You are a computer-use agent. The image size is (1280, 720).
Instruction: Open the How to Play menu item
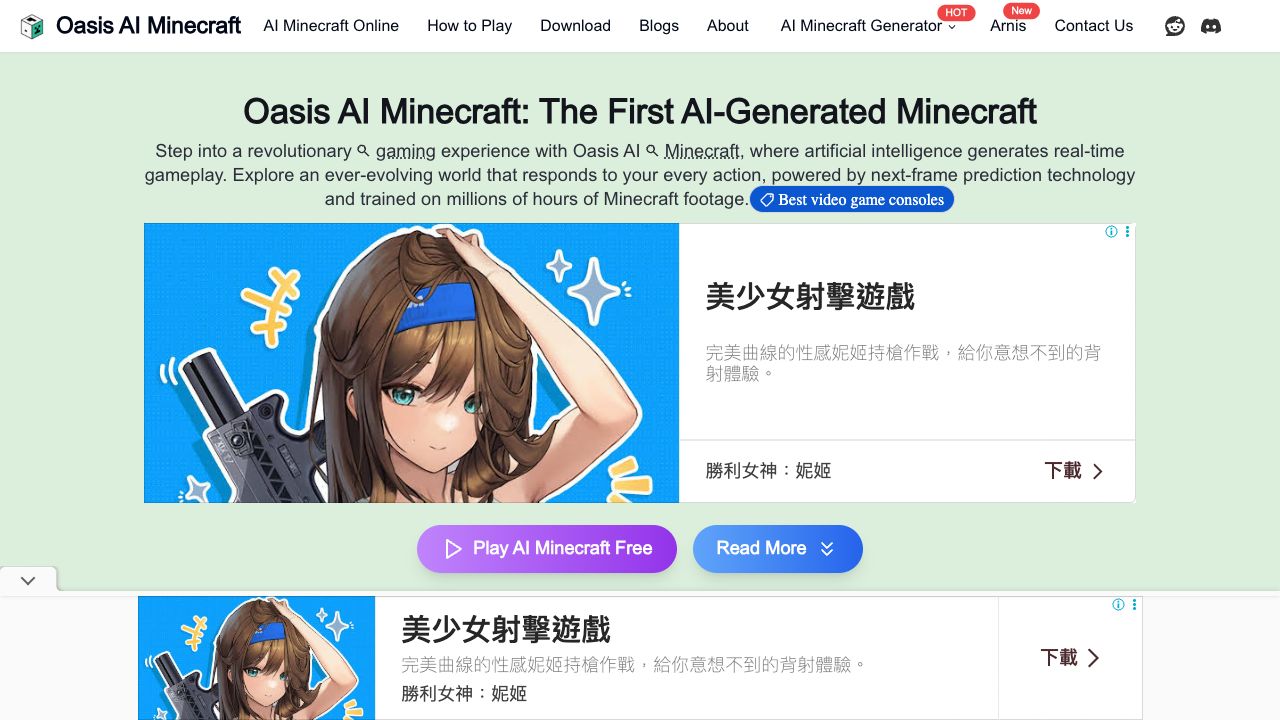pos(469,26)
